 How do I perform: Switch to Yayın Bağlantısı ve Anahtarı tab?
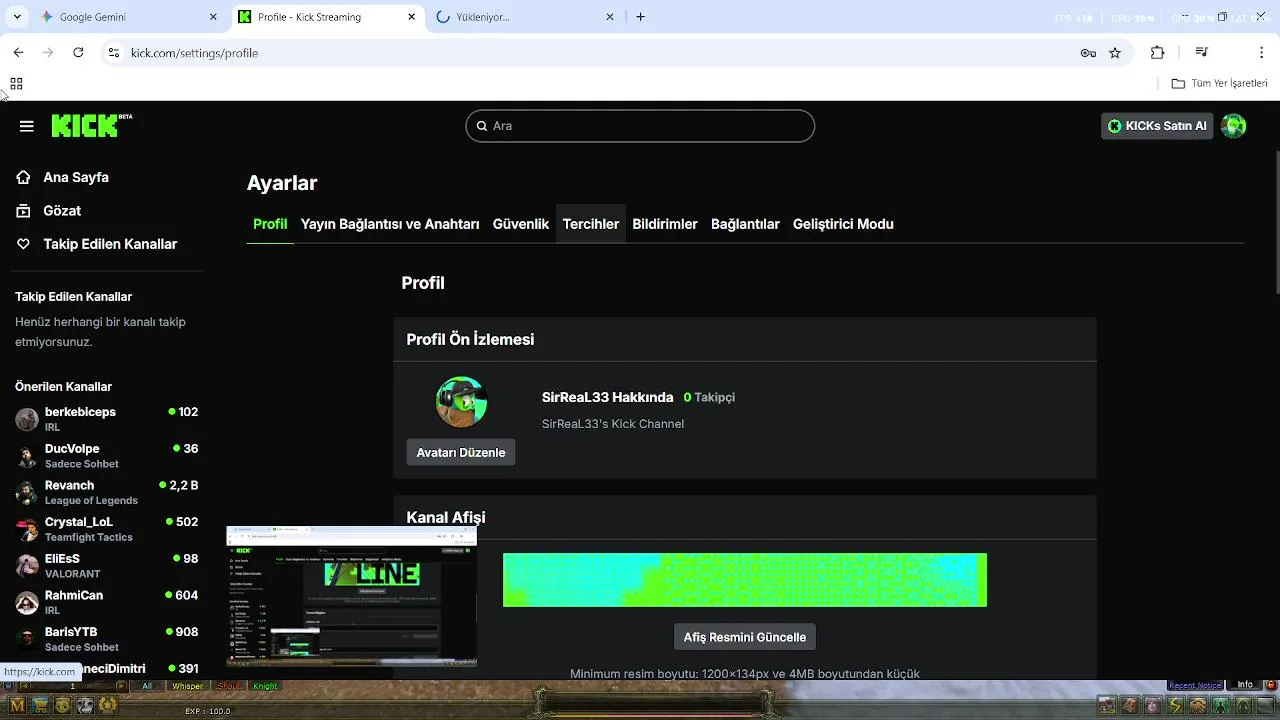click(390, 224)
